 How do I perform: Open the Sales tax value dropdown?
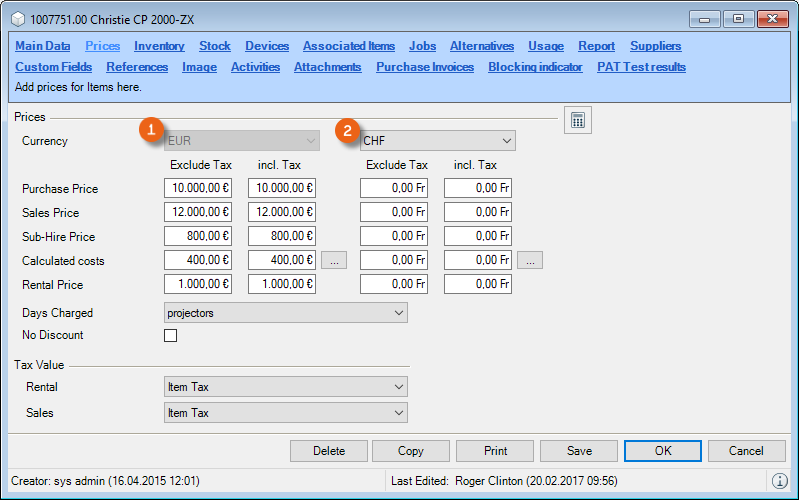(285, 413)
